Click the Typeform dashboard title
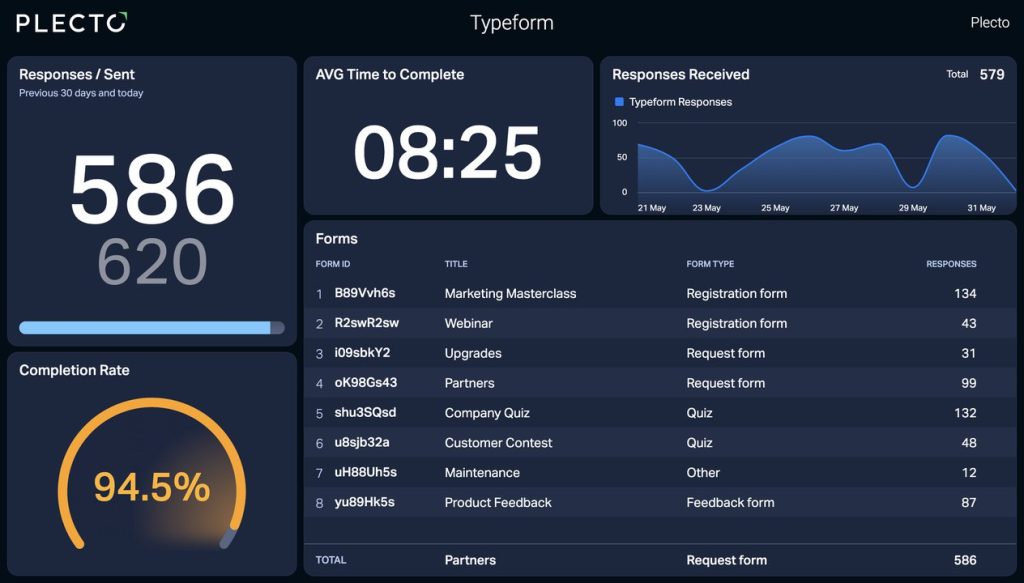Image resolution: width=1024 pixels, height=583 pixels. click(511, 23)
